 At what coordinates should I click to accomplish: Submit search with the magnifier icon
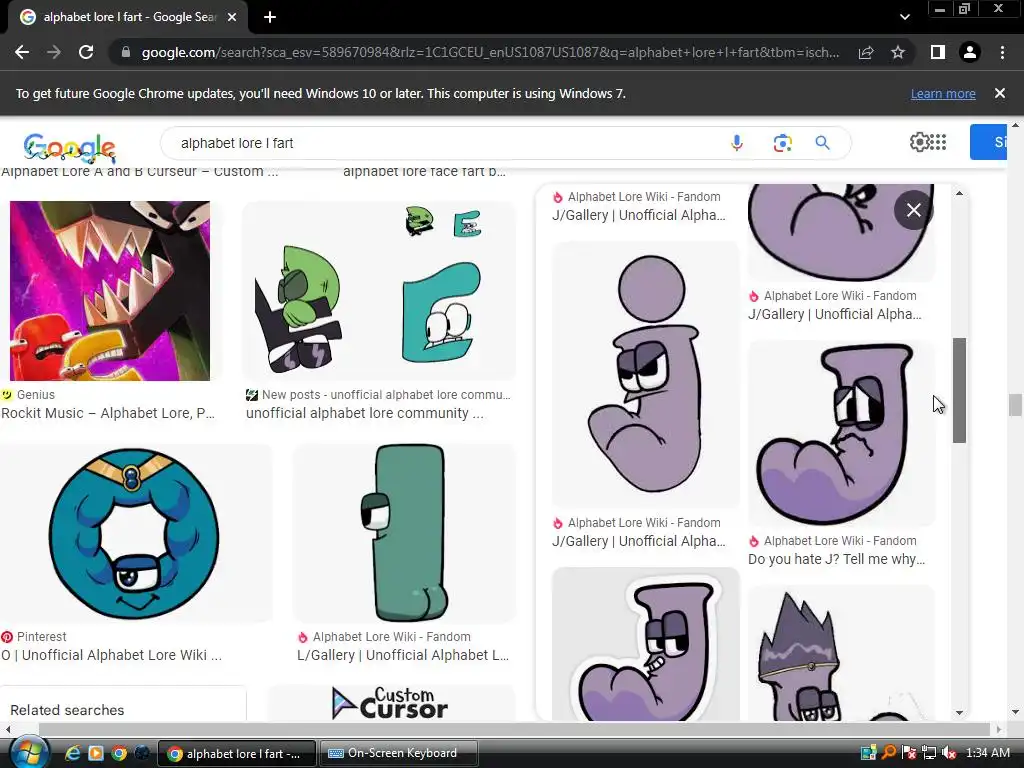click(x=822, y=143)
